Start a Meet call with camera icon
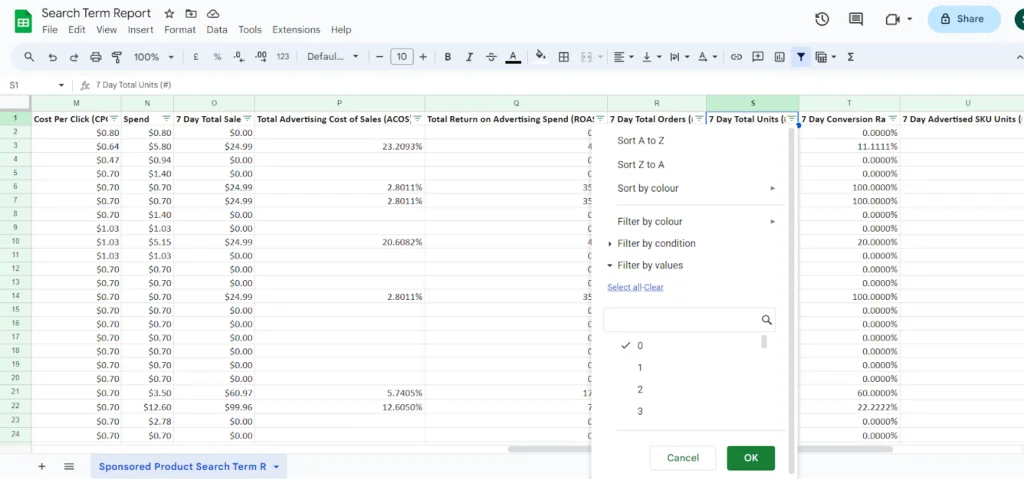 (x=893, y=19)
